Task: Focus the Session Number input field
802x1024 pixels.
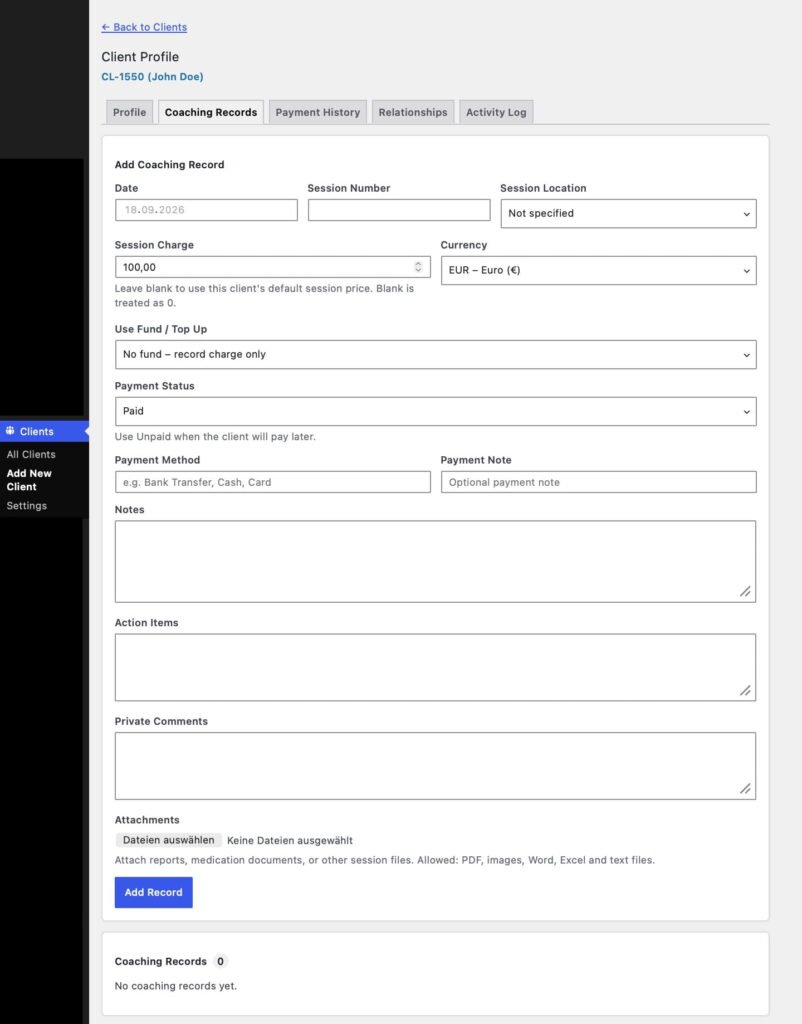Action: (399, 210)
